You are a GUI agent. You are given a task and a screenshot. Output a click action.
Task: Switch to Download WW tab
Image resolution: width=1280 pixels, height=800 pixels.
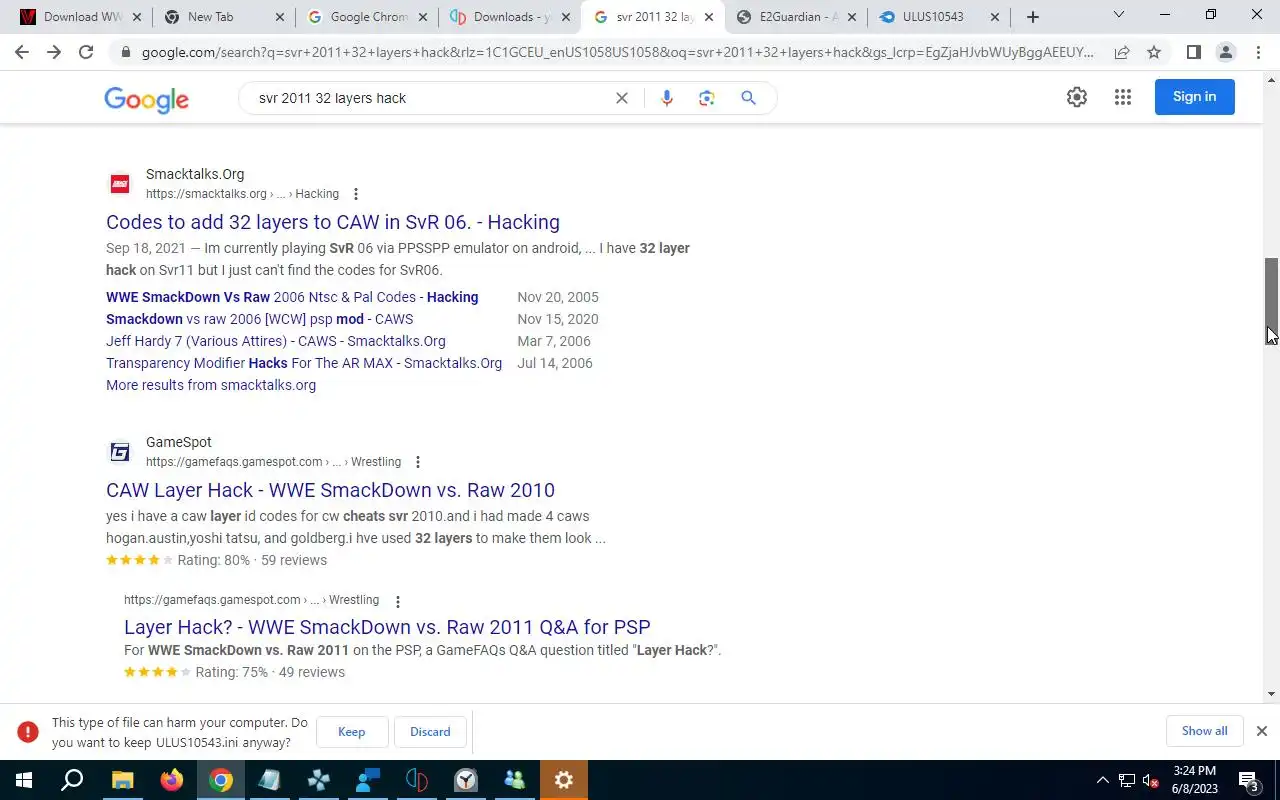(80, 17)
